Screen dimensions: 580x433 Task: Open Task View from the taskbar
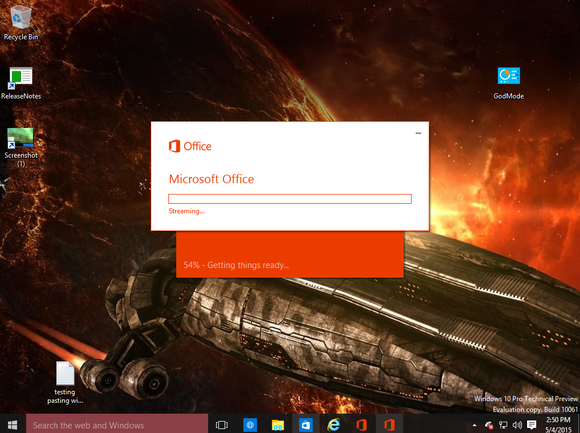point(222,425)
